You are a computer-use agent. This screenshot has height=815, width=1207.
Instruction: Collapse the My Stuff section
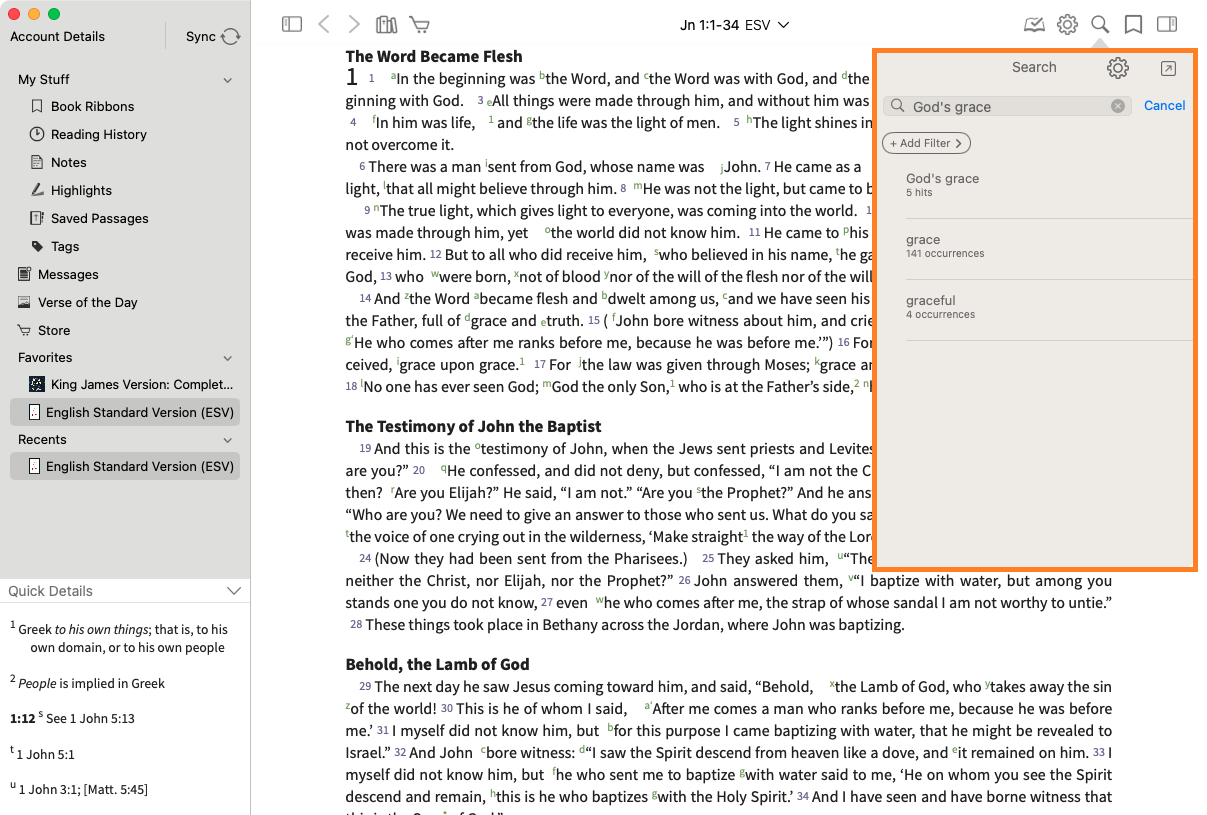(x=228, y=80)
